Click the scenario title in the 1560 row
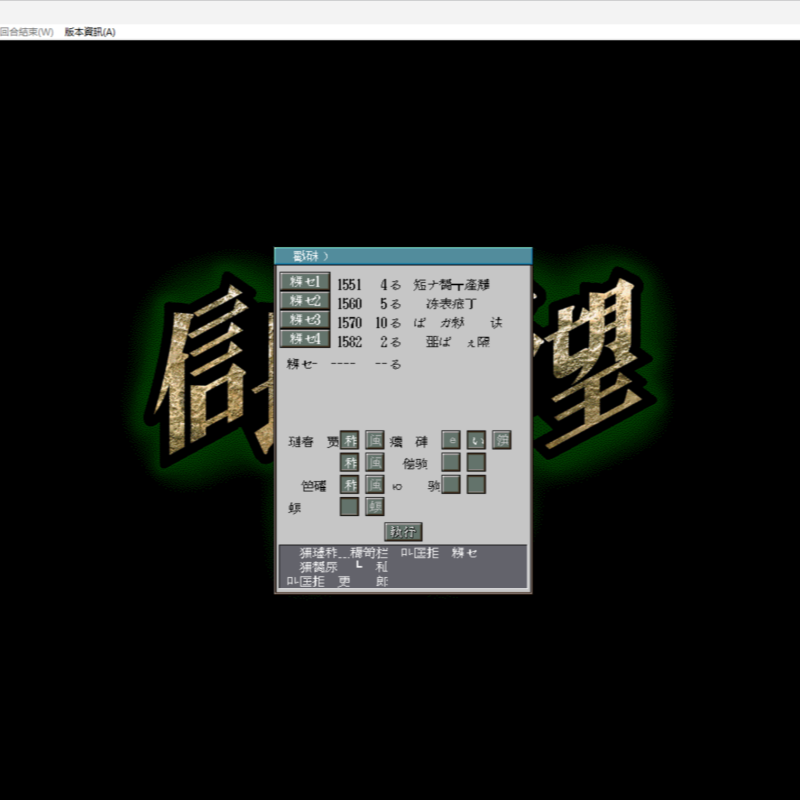This screenshot has width=800, height=800. tap(452, 304)
